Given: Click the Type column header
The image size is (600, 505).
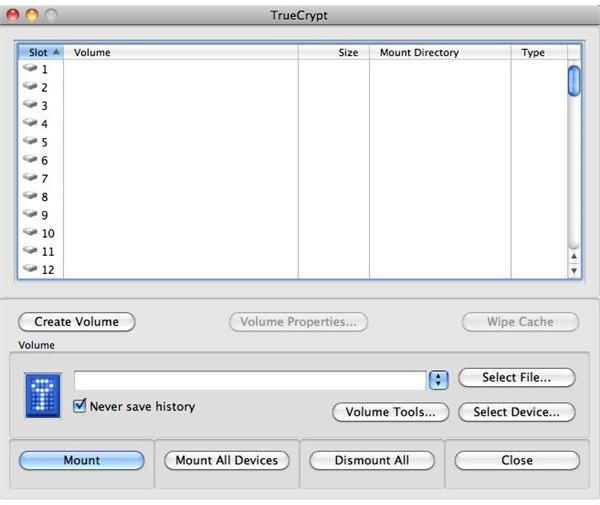Looking at the screenshot, I should click(539, 52).
